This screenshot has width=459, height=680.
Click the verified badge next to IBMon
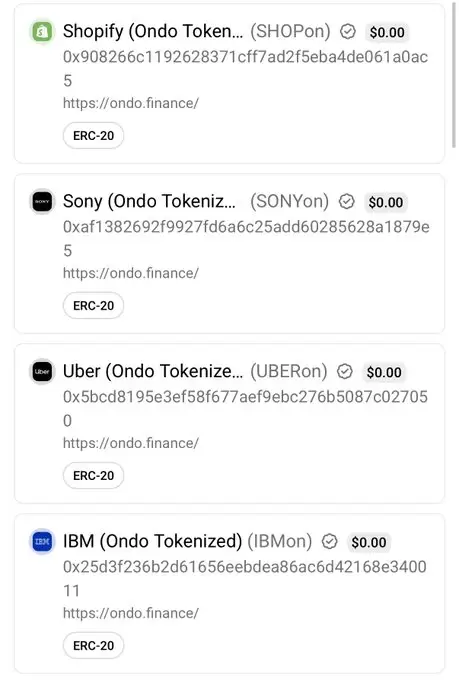329,541
